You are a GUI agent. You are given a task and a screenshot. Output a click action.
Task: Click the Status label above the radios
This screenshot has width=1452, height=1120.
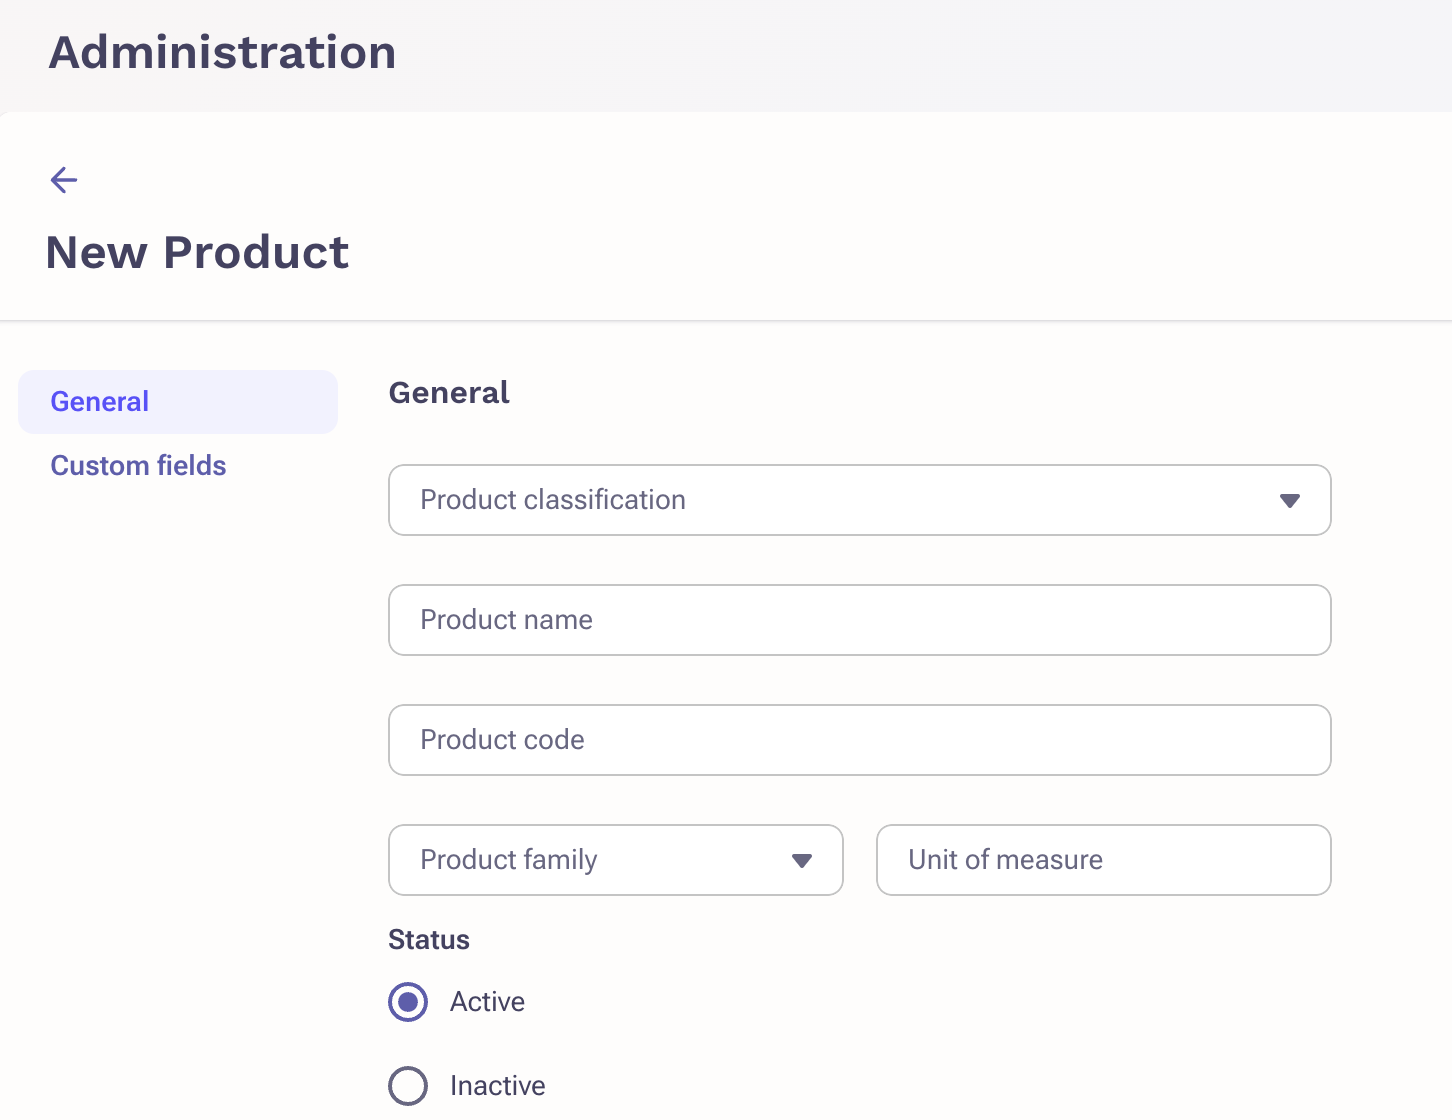pyautogui.click(x=428, y=940)
